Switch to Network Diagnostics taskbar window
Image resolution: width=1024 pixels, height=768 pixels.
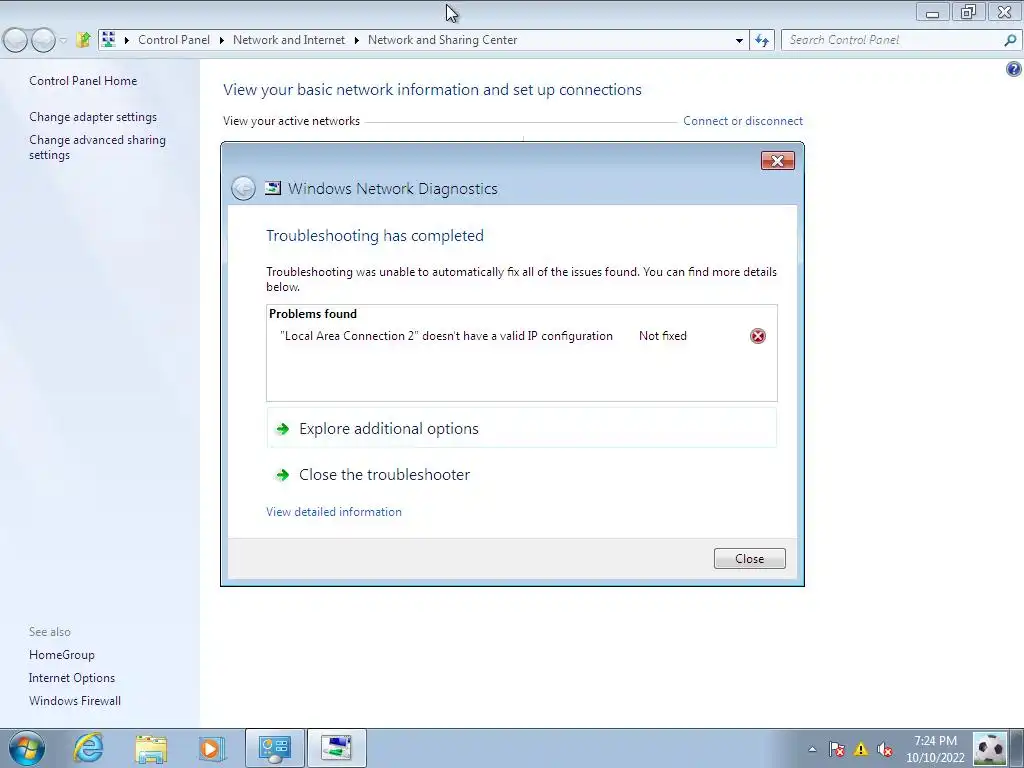pyautogui.click(x=336, y=748)
